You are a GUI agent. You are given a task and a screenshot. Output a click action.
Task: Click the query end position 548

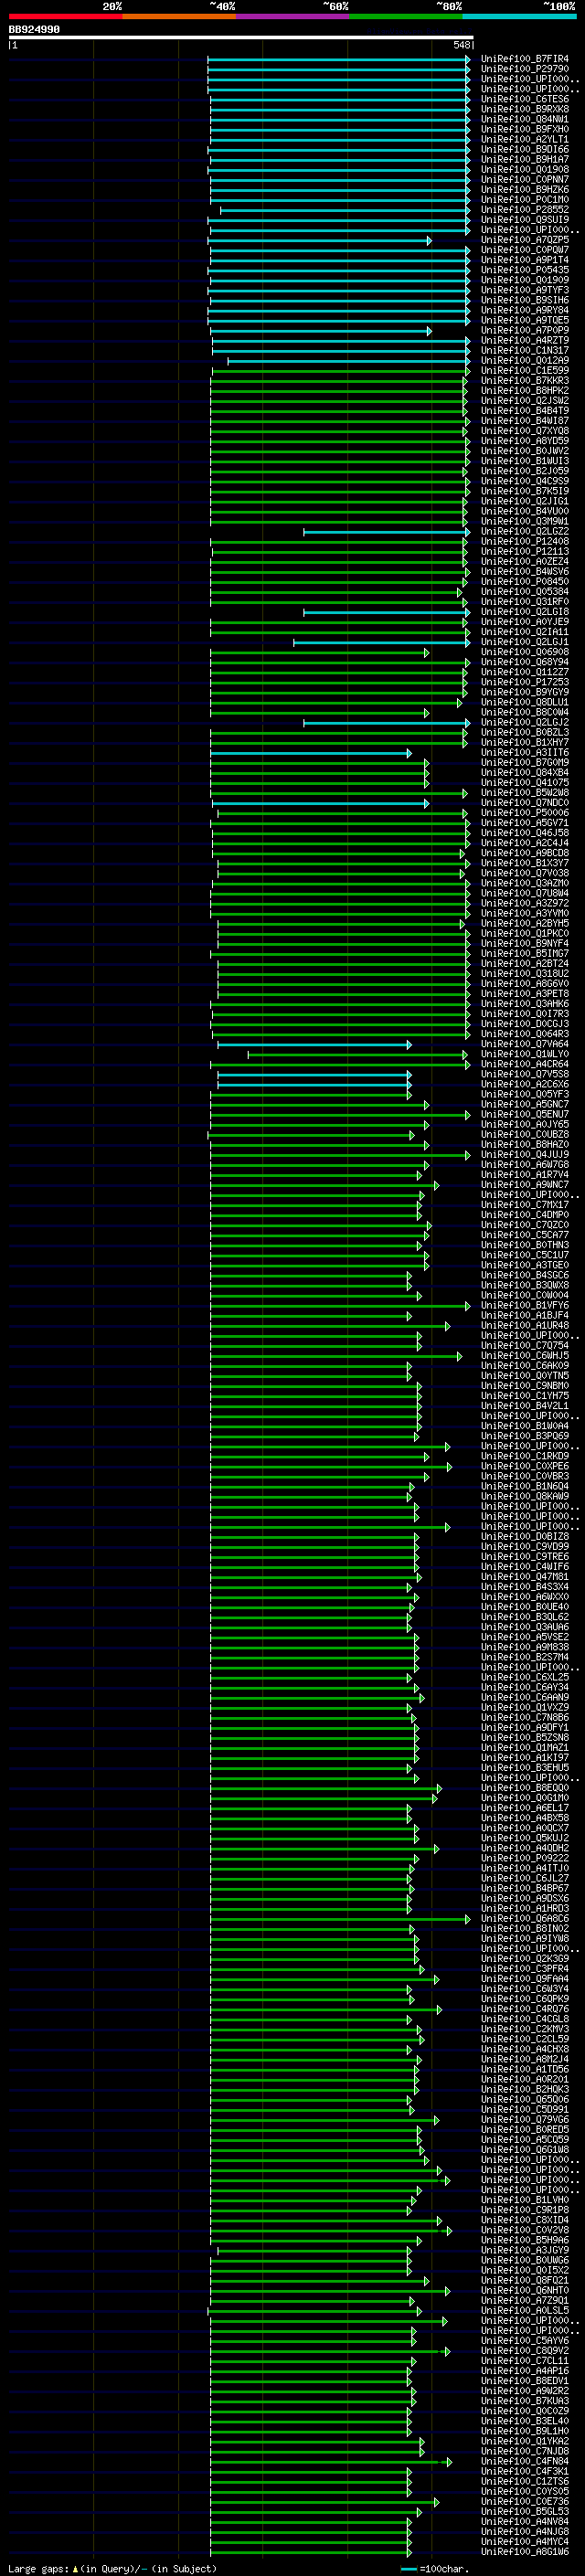click(x=462, y=45)
